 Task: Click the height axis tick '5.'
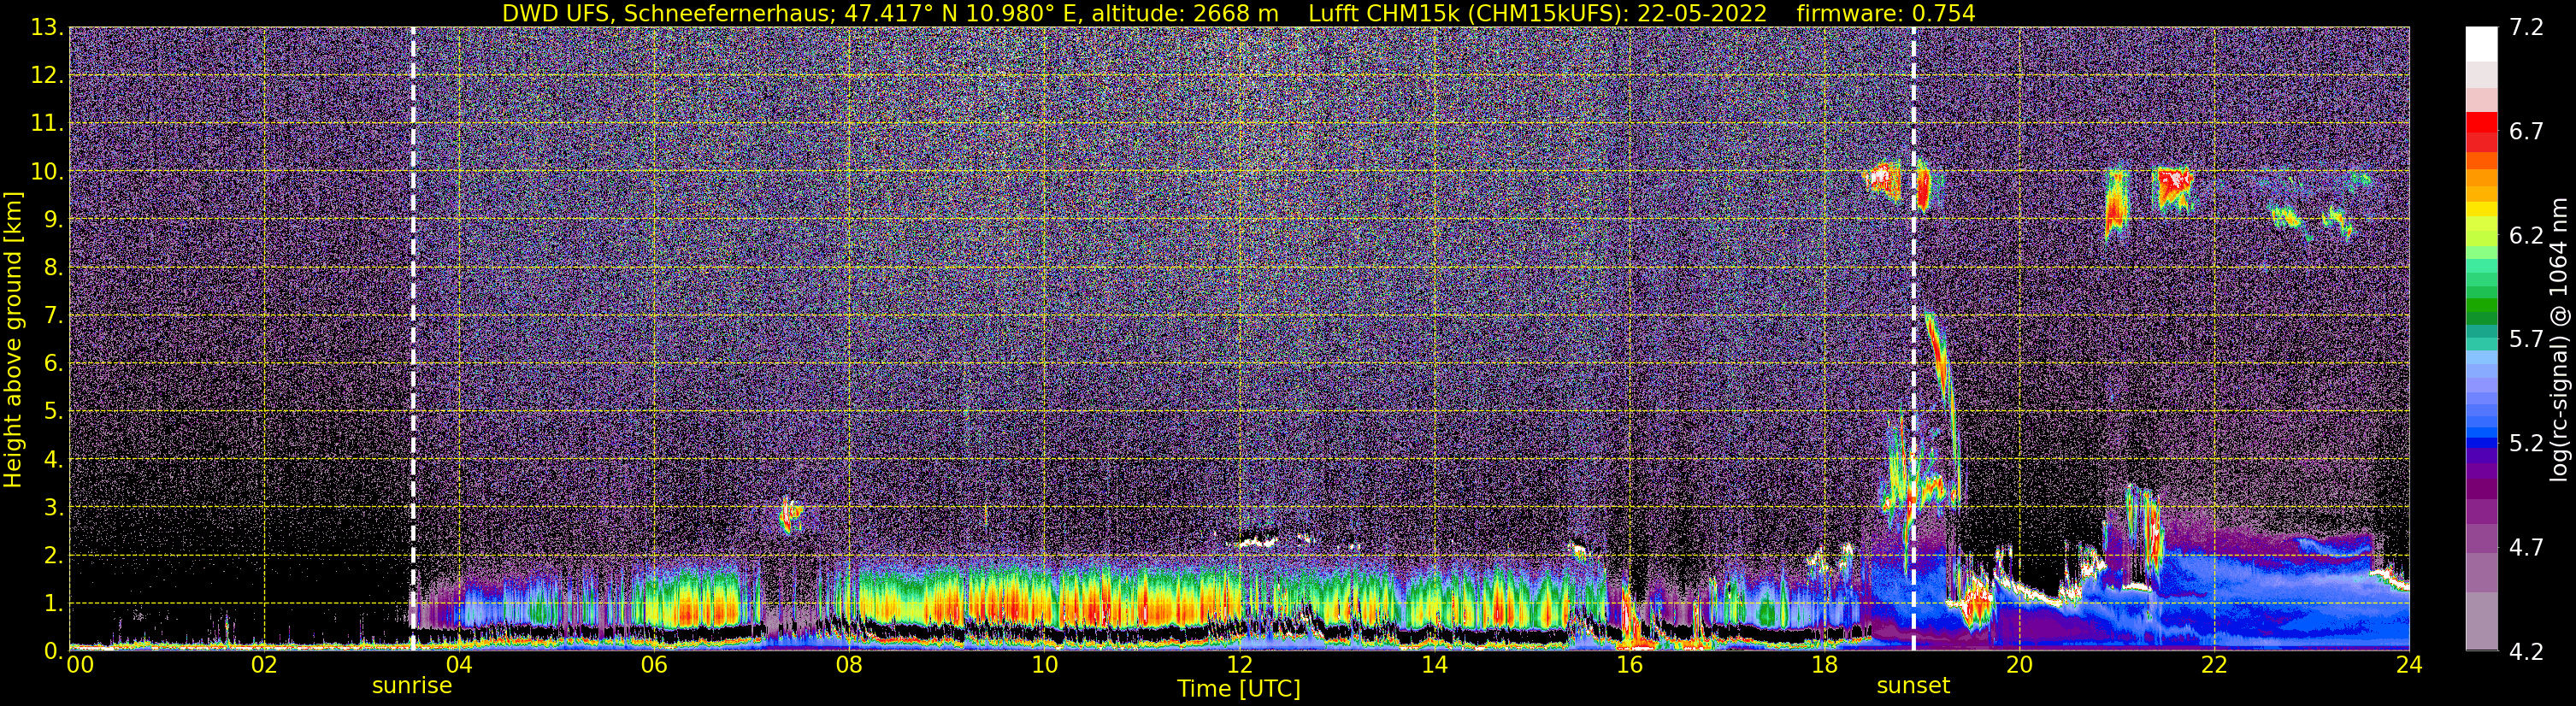(52, 412)
